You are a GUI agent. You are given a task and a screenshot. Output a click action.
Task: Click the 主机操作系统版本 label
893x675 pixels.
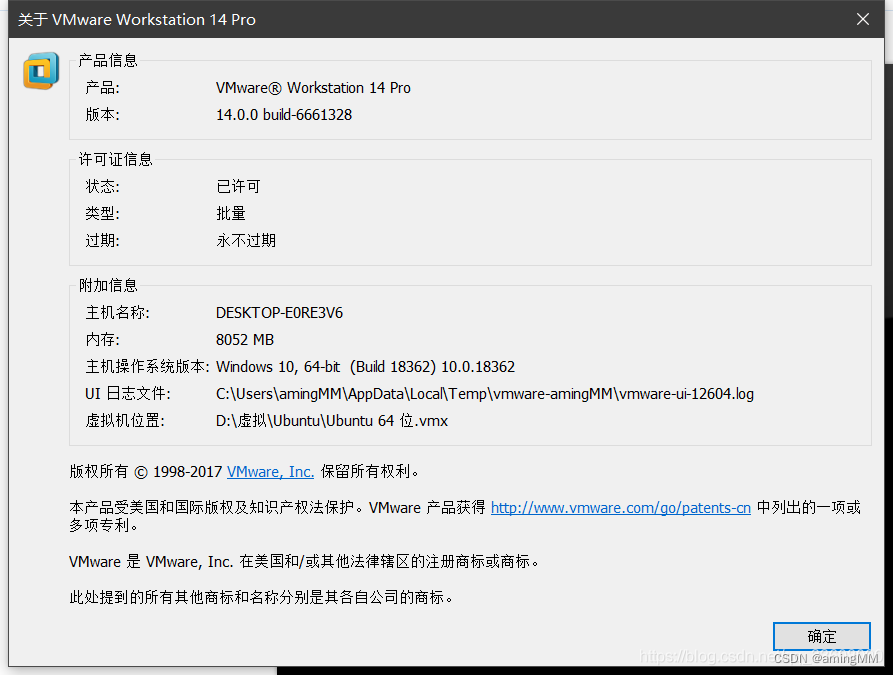tap(148, 367)
